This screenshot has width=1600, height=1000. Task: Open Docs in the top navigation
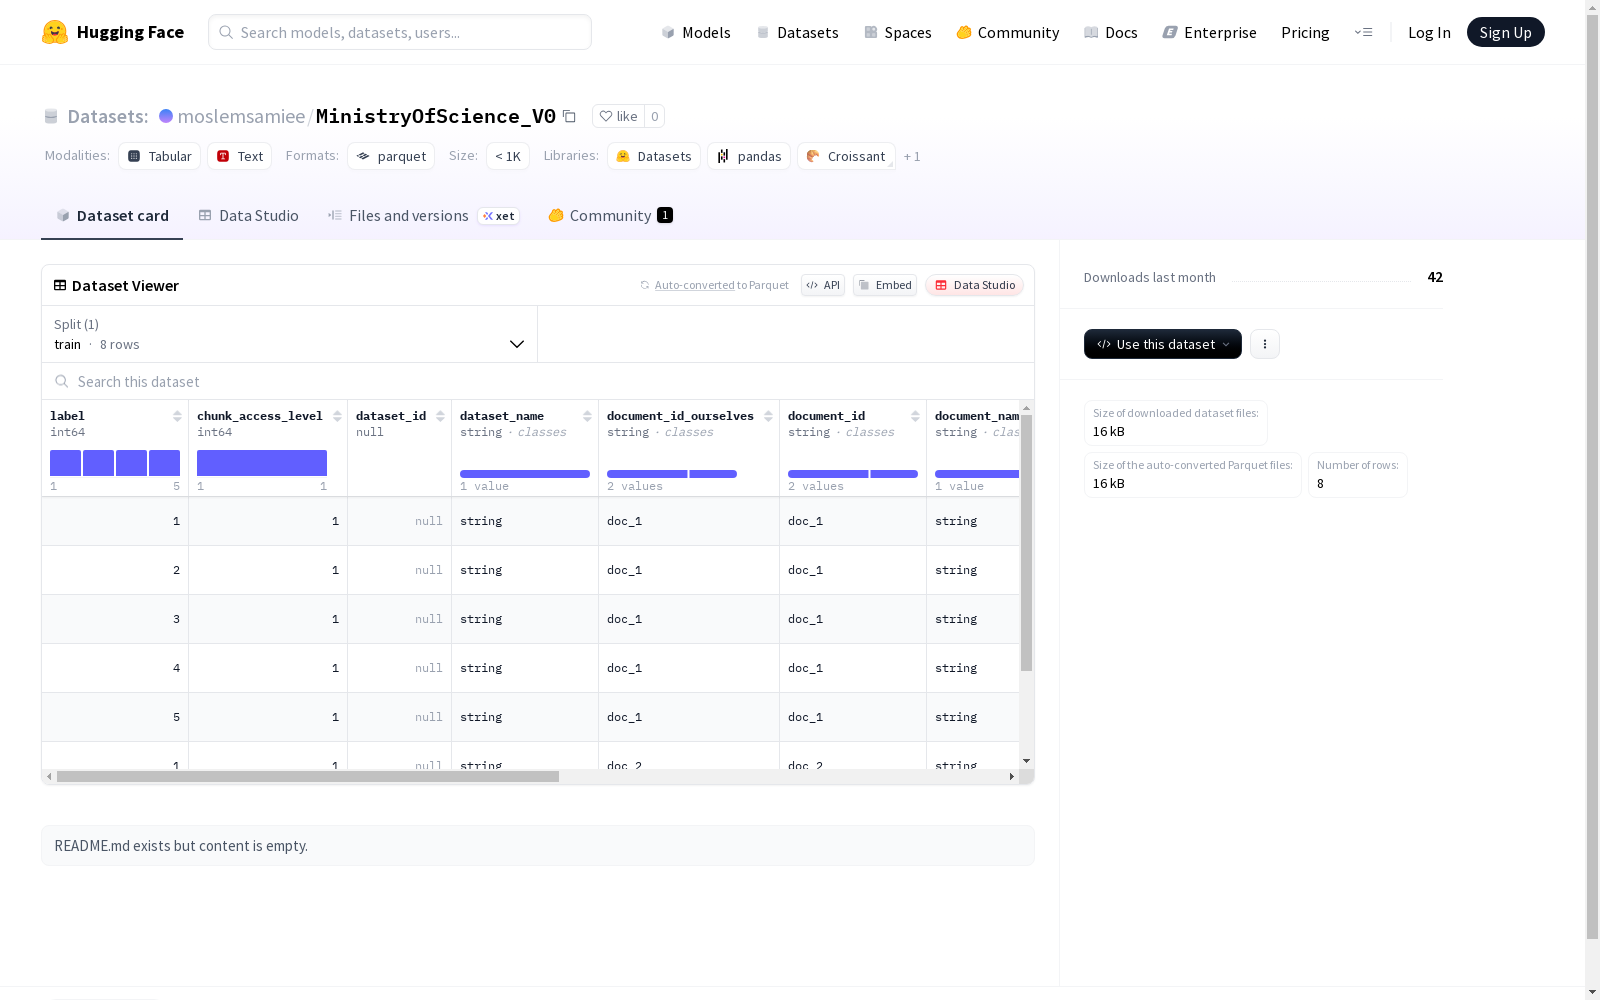1111,32
